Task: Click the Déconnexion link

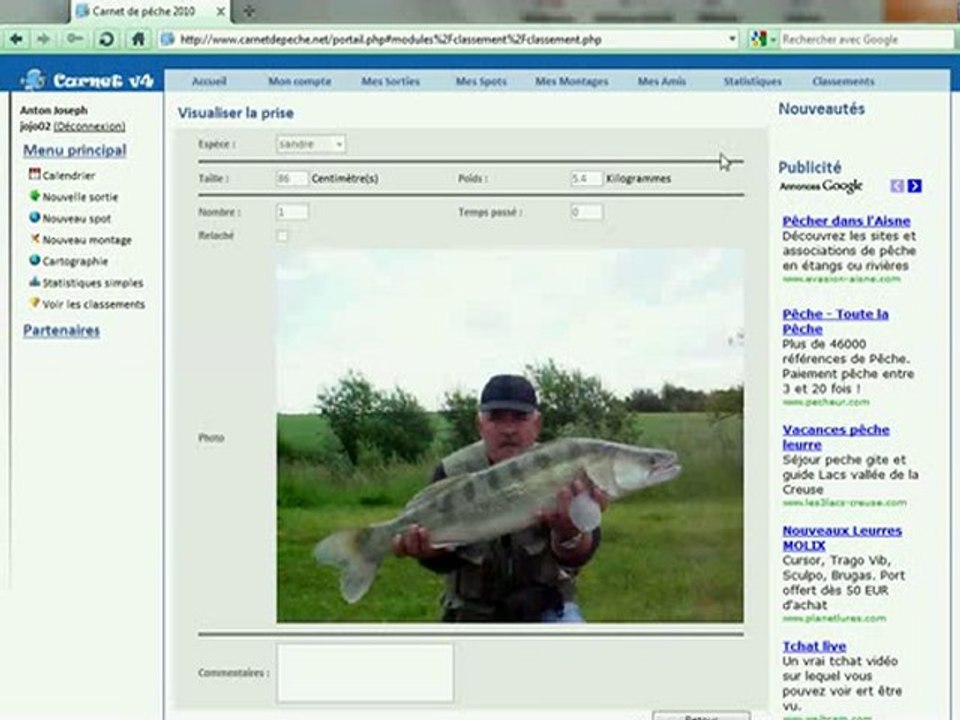Action: point(89,126)
